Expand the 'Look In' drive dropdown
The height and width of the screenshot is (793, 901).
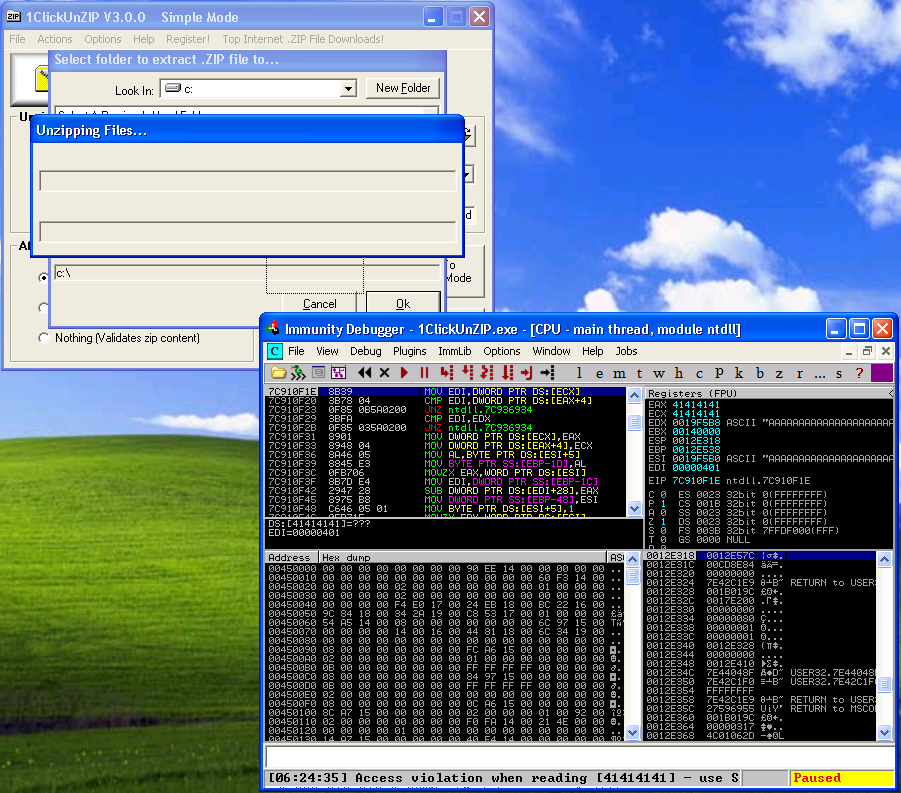tap(348, 89)
